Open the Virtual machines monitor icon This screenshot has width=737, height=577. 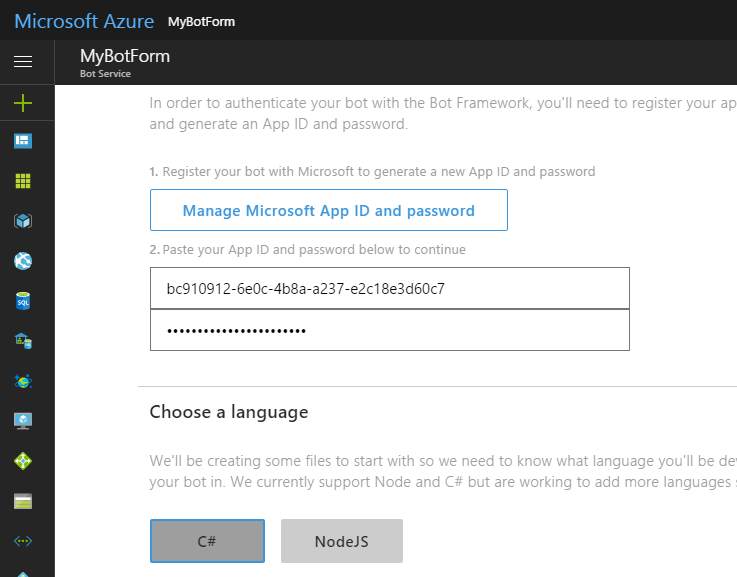pyautogui.click(x=23, y=421)
